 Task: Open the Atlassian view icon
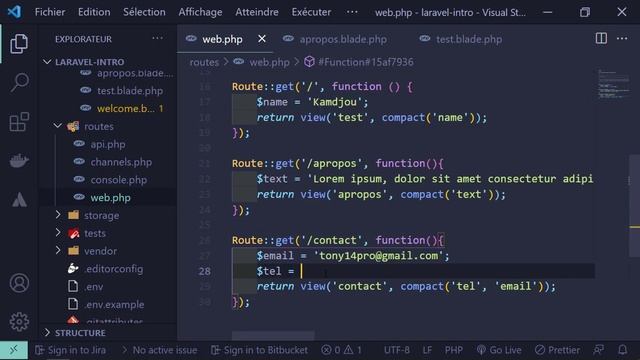19,200
